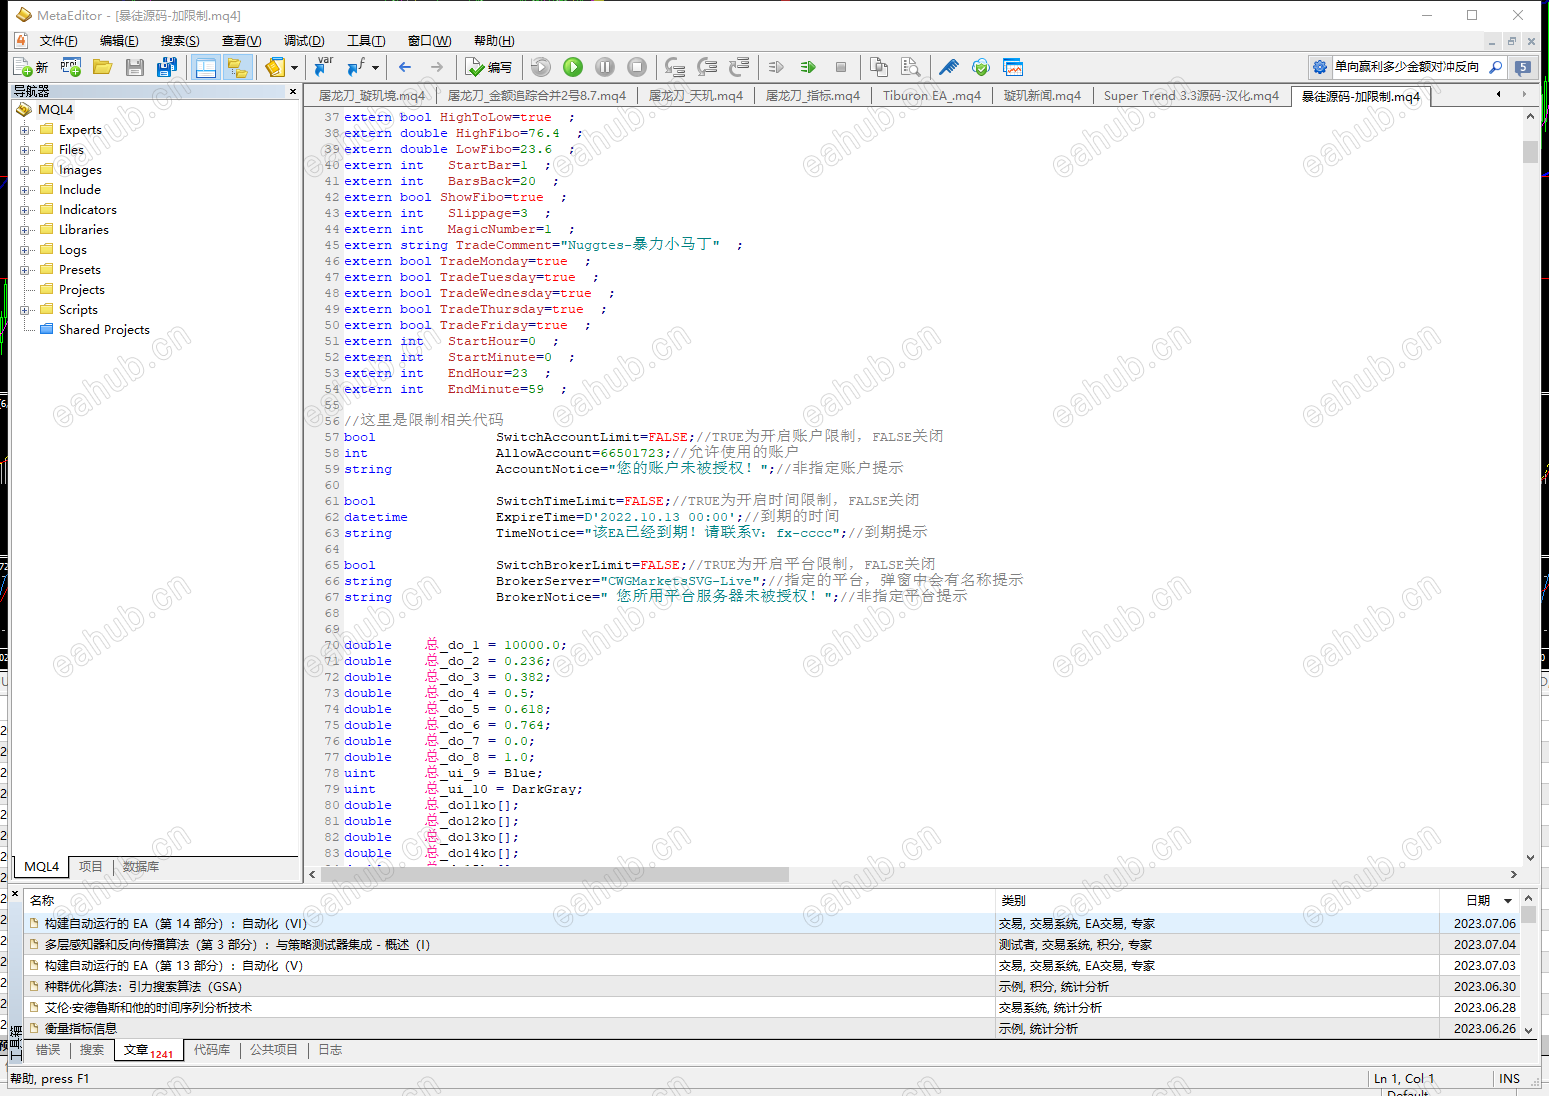Open article 种群优化算法：引力搜索算法 (GSA)

pyautogui.click(x=143, y=987)
